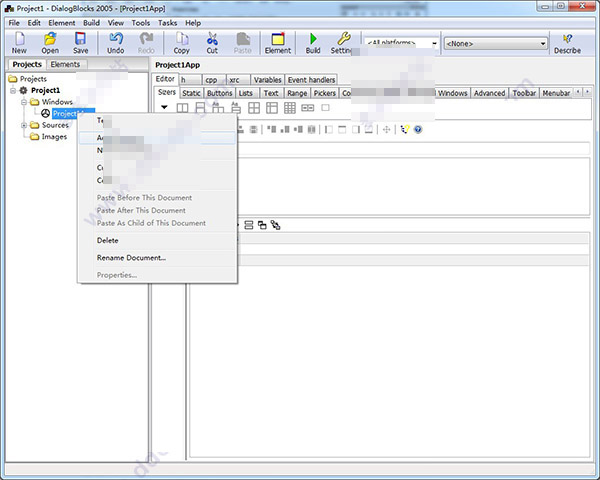Expand the Sources folder node
This screenshot has width=600, height=480.
pyautogui.click(x=24, y=125)
